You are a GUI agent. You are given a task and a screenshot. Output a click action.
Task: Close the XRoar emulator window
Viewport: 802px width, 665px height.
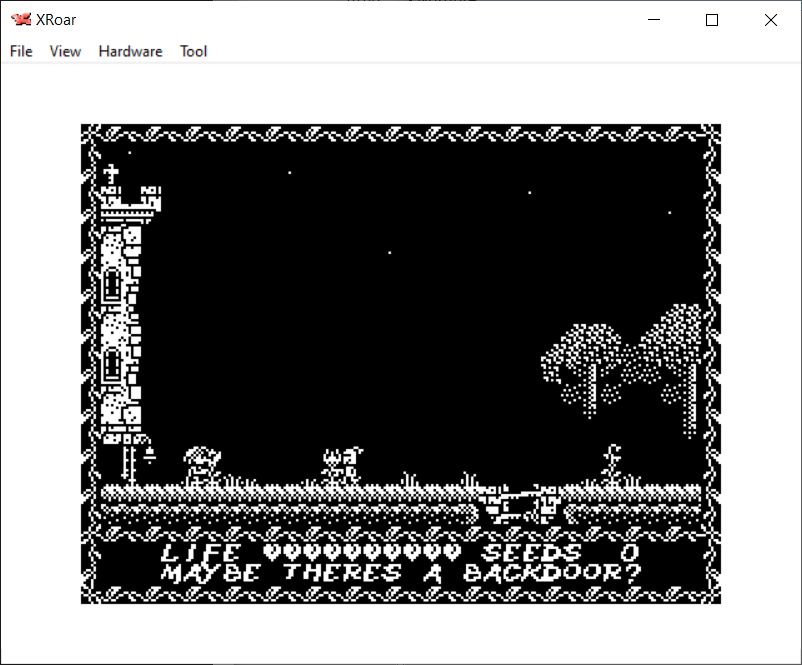pyautogui.click(x=770, y=20)
